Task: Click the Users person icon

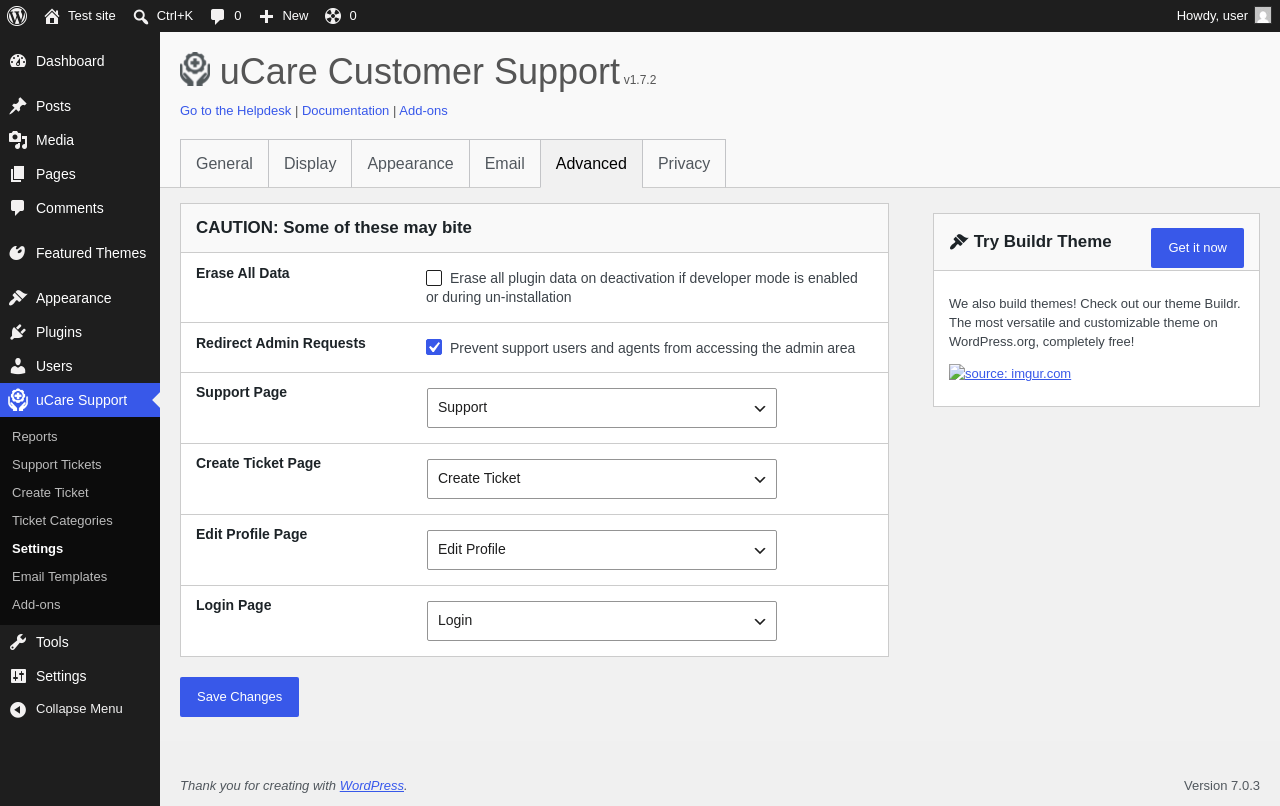Action: pyautogui.click(x=18, y=366)
